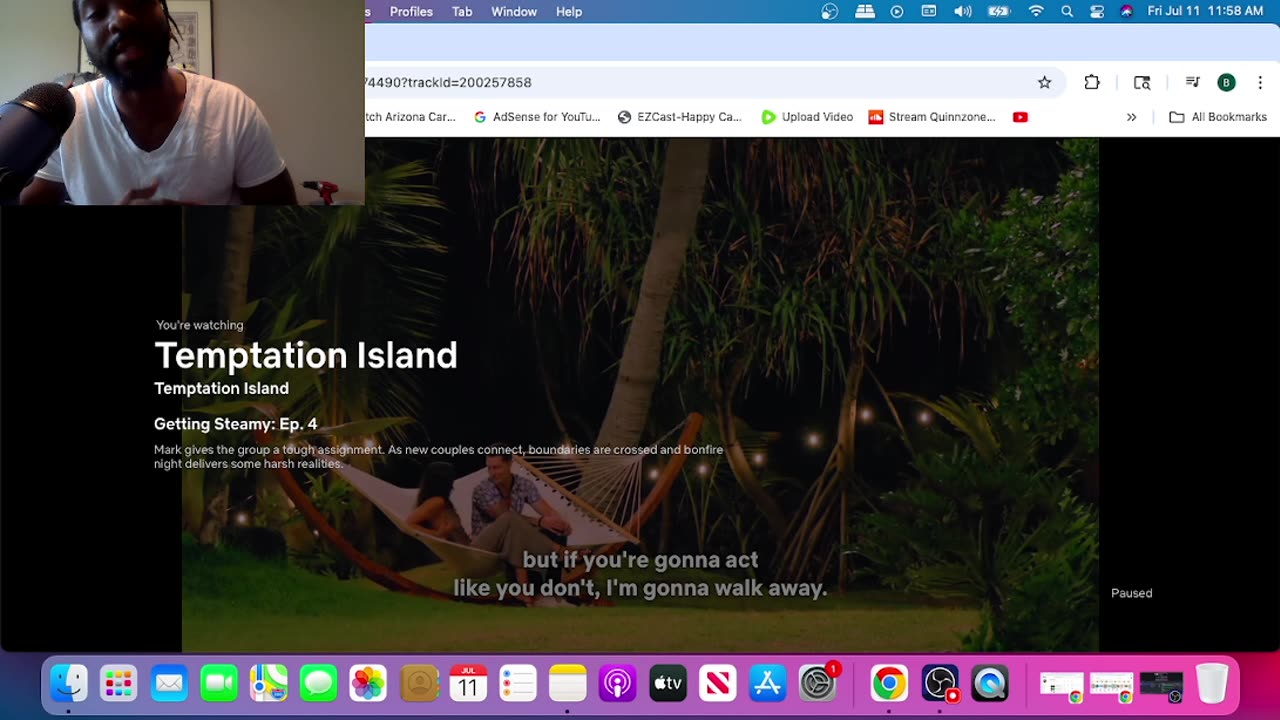This screenshot has height=720, width=1280.
Task: Open Calendar from the dock
Action: click(x=468, y=684)
